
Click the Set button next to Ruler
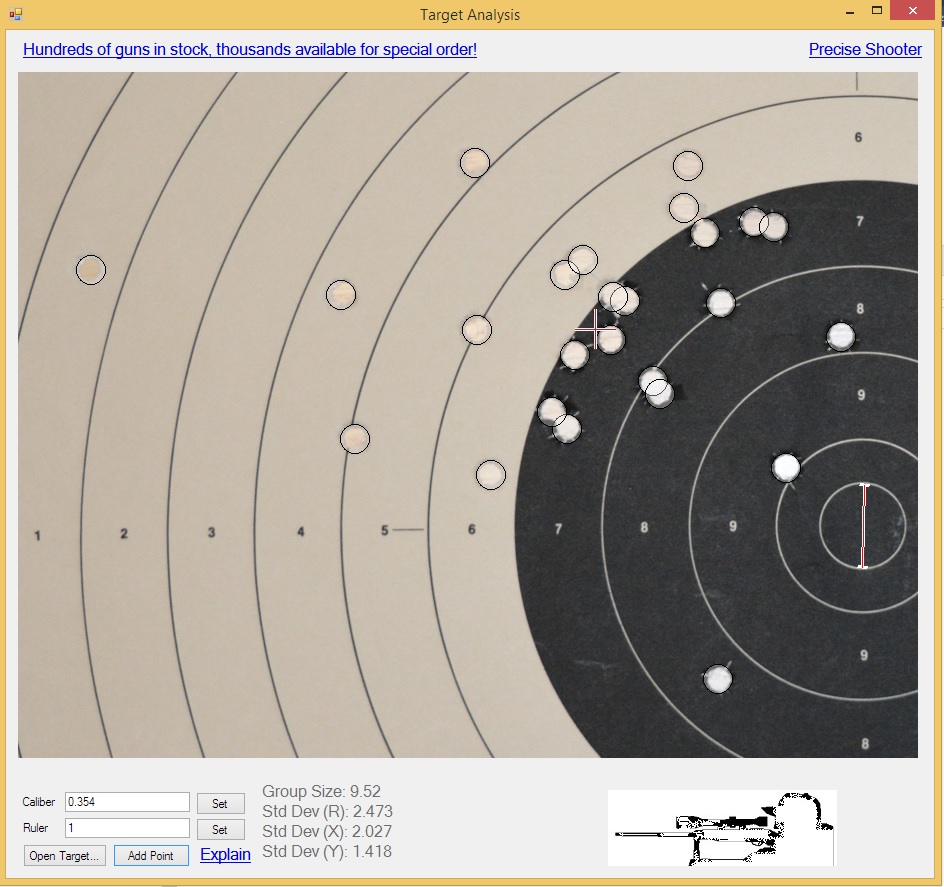(220, 830)
